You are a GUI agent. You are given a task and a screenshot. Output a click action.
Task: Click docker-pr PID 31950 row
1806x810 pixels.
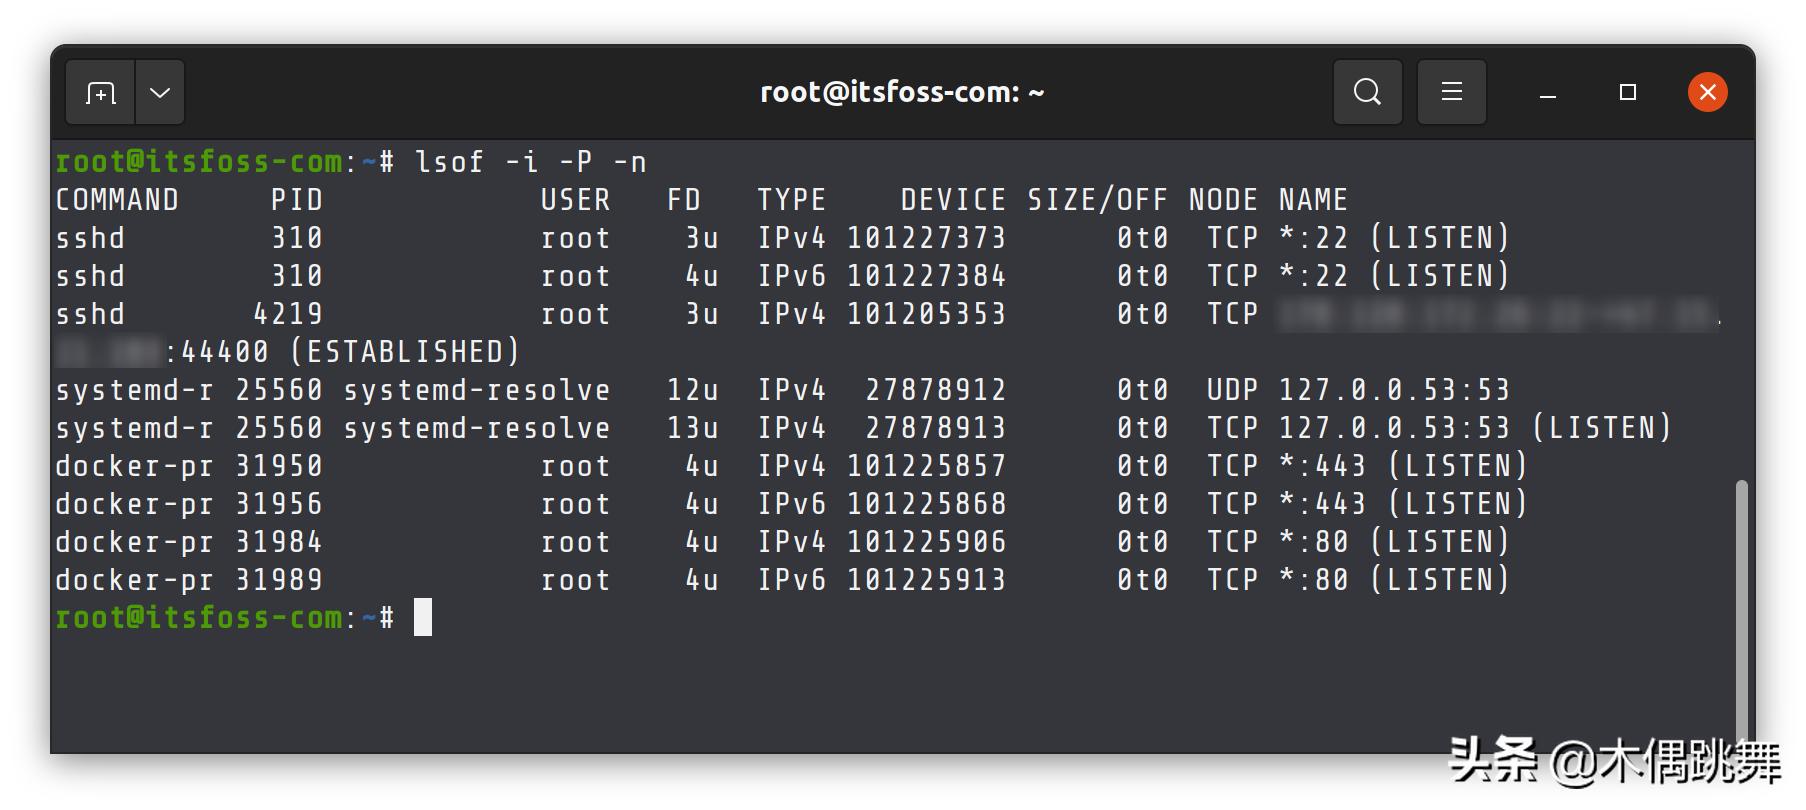(792, 466)
